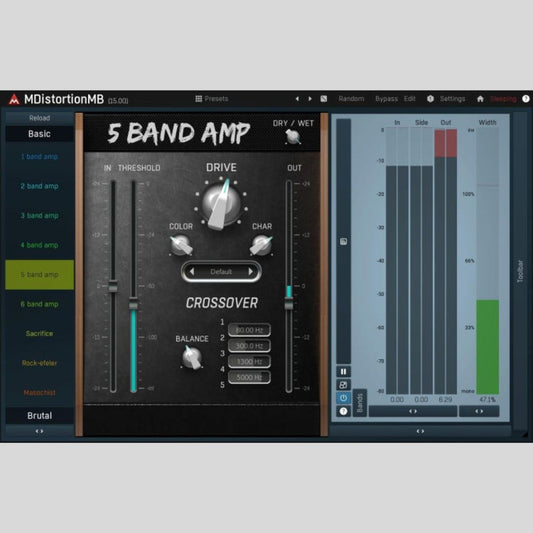Viewport: 533px width, 533px height.
Task: Click the small icon on meter sidebar strip
Action: click(x=343, y=242)
